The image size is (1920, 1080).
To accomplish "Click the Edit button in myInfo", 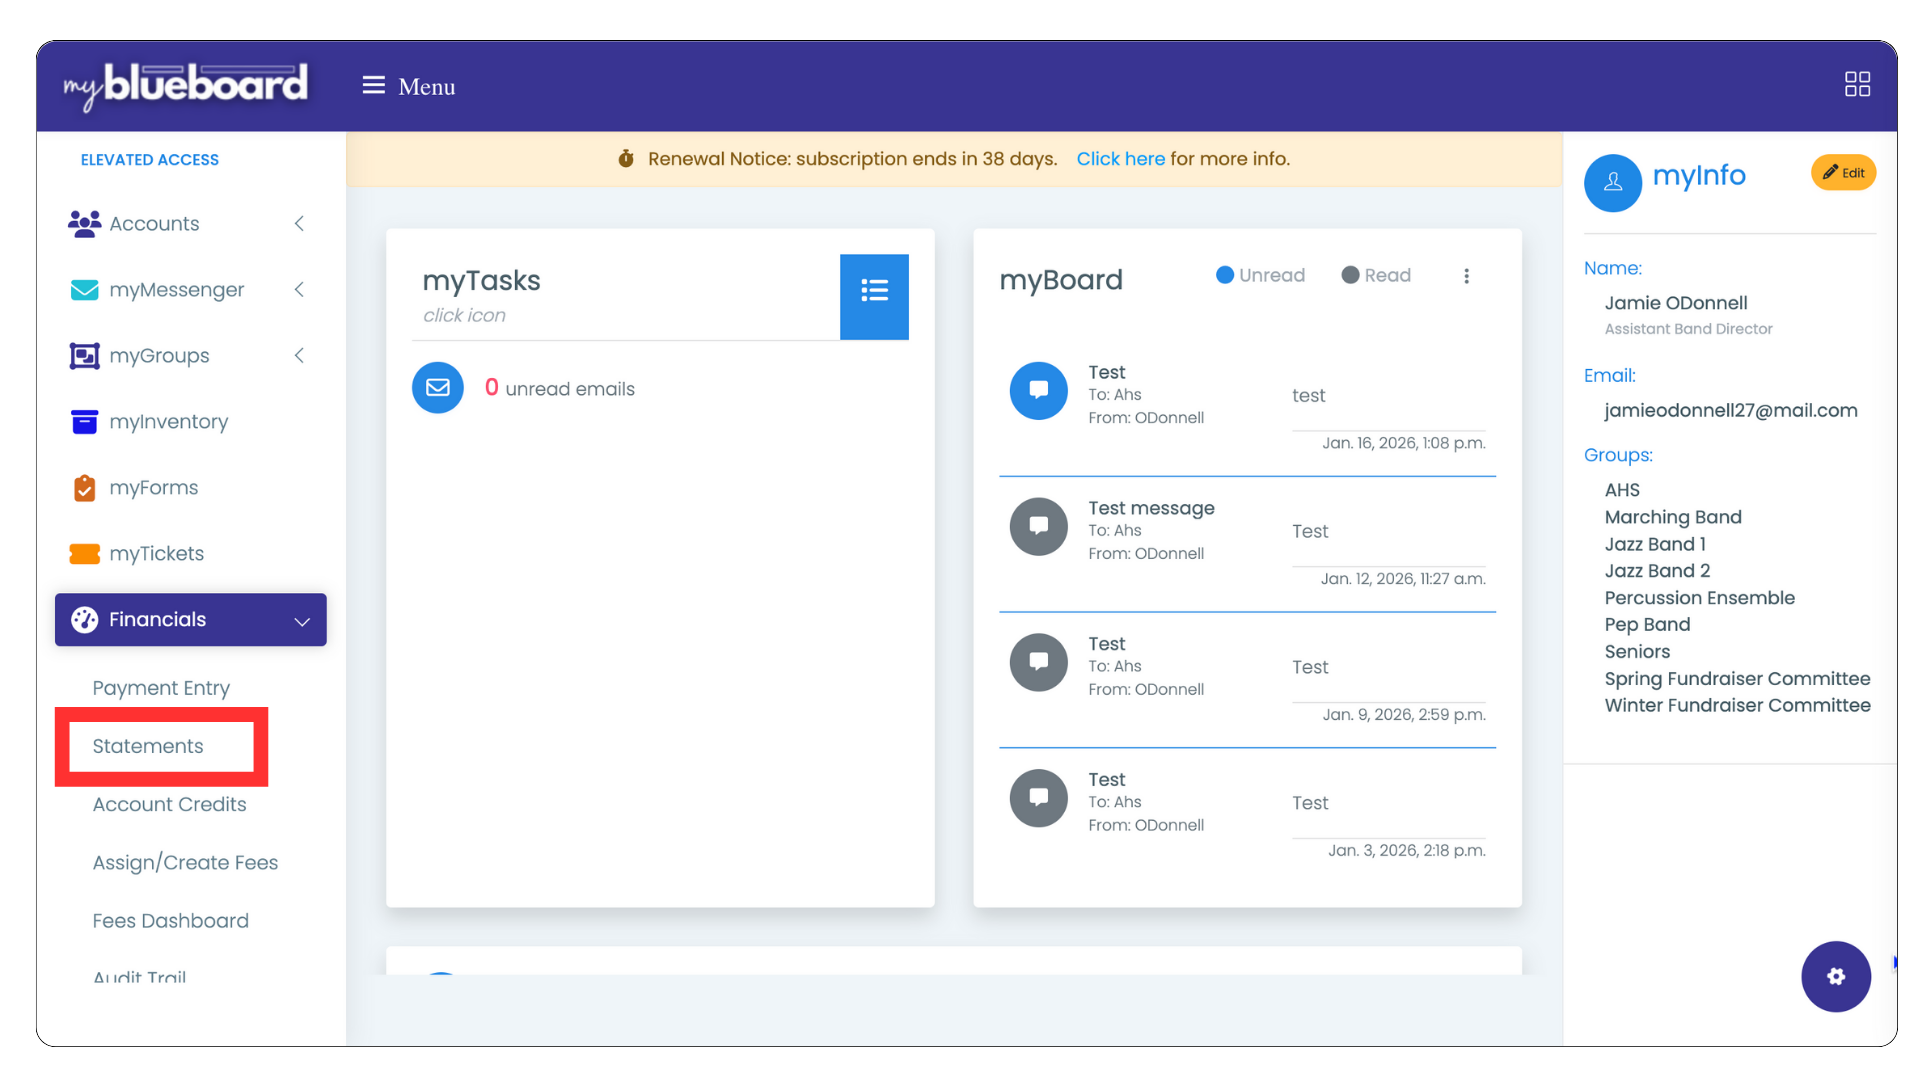I will [1842, 173].
